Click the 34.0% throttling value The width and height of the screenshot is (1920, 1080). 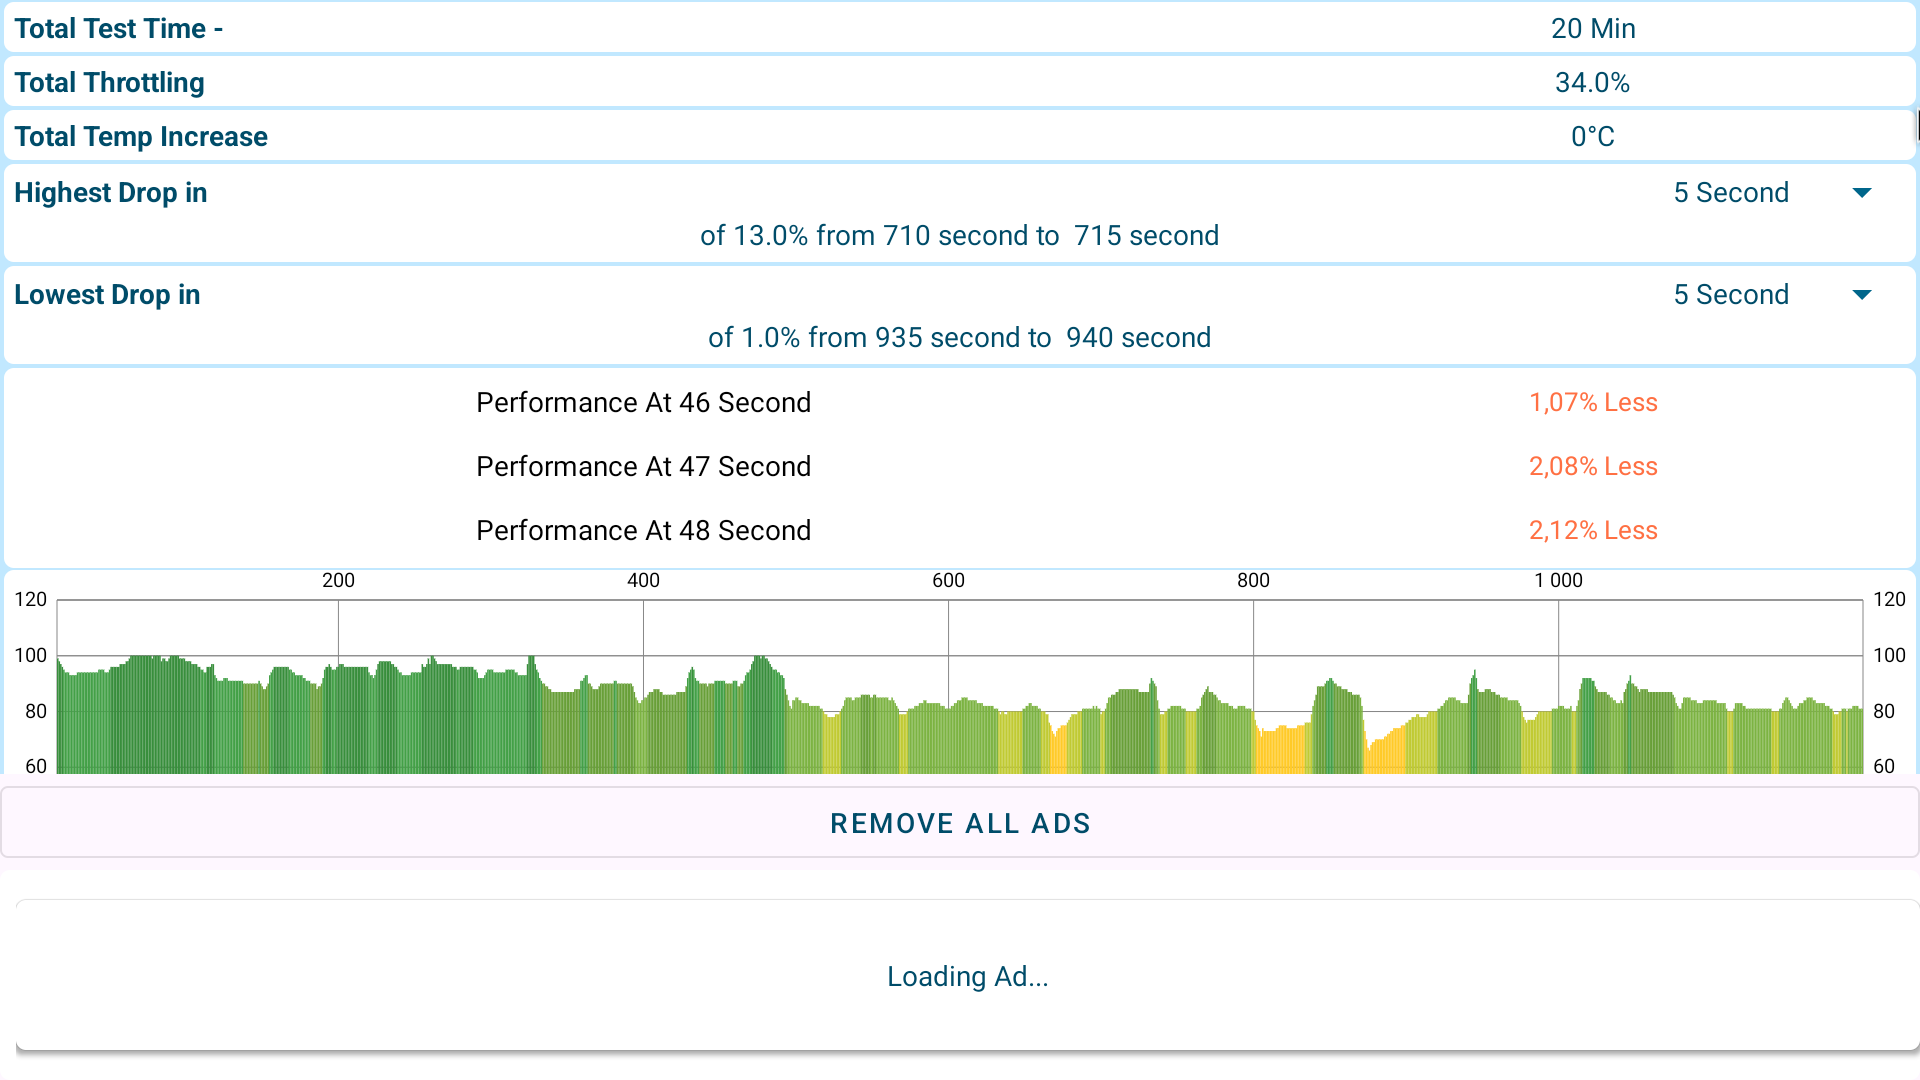pos(1592,83)
